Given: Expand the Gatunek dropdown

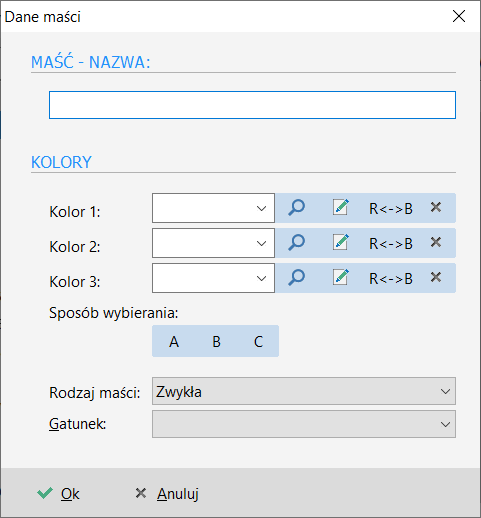Looking at the screenshot, I should coord(304,424).
